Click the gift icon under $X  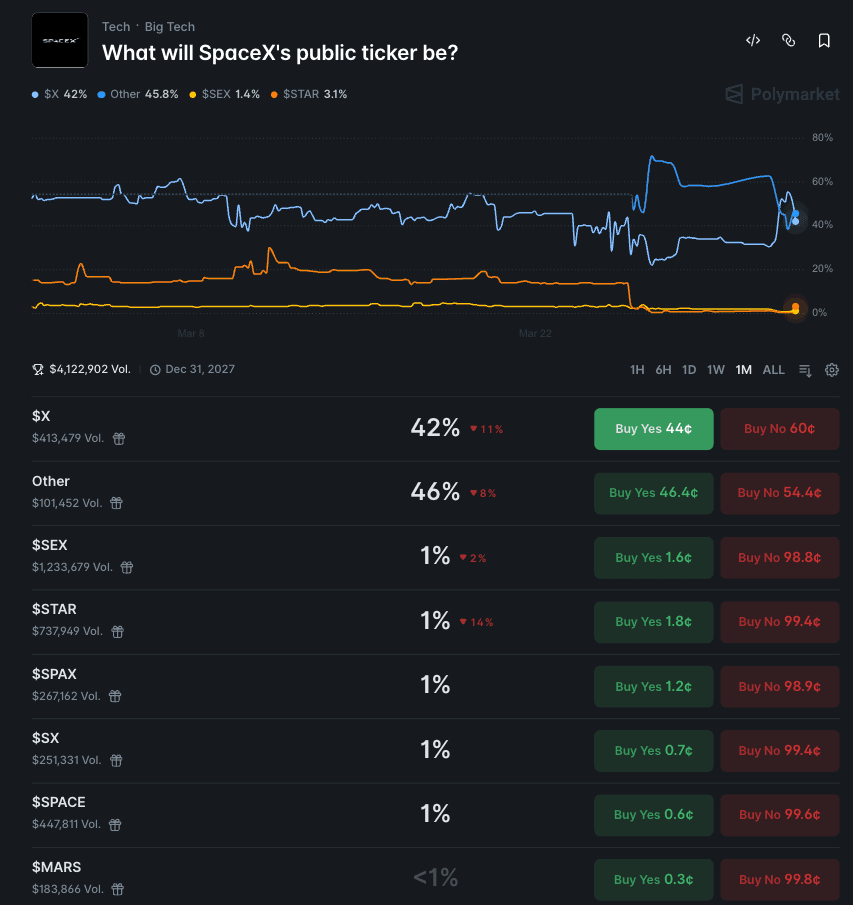(x=118, y=438)
